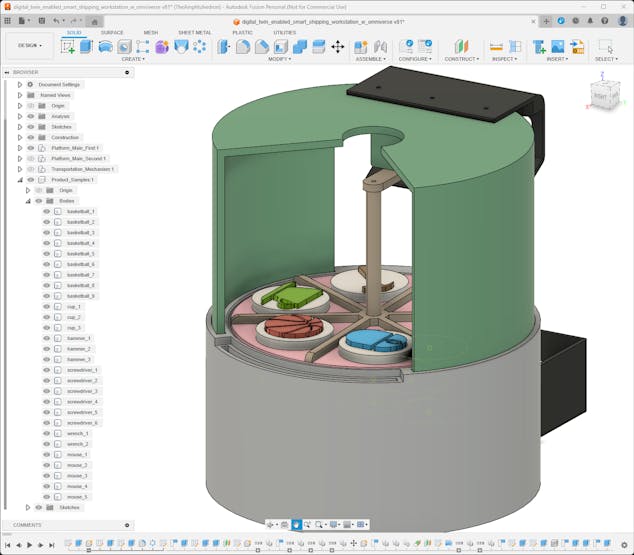Toggle visibility of the Analysis folder
The height and width of the screenshot is (555, 634).
(x=31, y=116)
